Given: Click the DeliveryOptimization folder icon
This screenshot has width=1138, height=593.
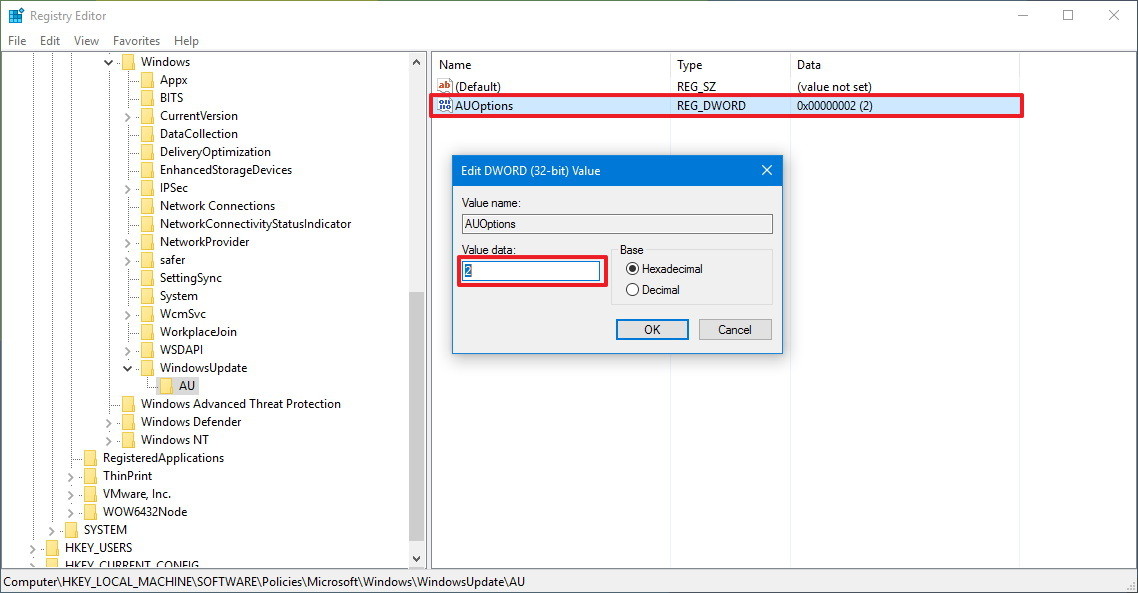Looking at the screenshot, I should 147,152.
